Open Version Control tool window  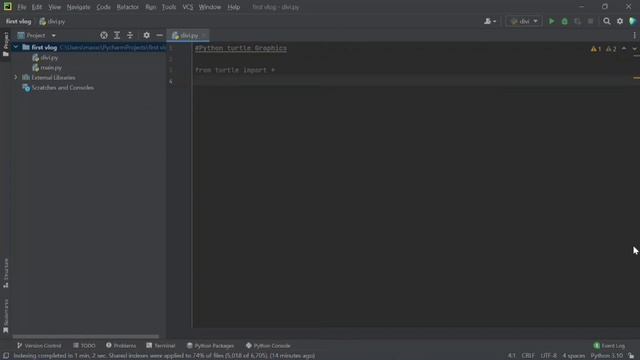[39, 345]
